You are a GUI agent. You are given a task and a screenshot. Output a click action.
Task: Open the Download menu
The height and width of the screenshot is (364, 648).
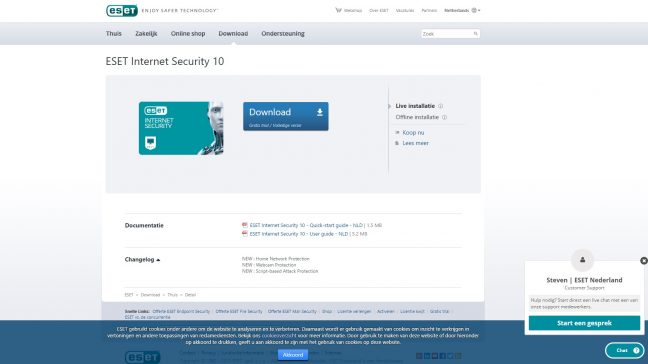pos(233,34)
